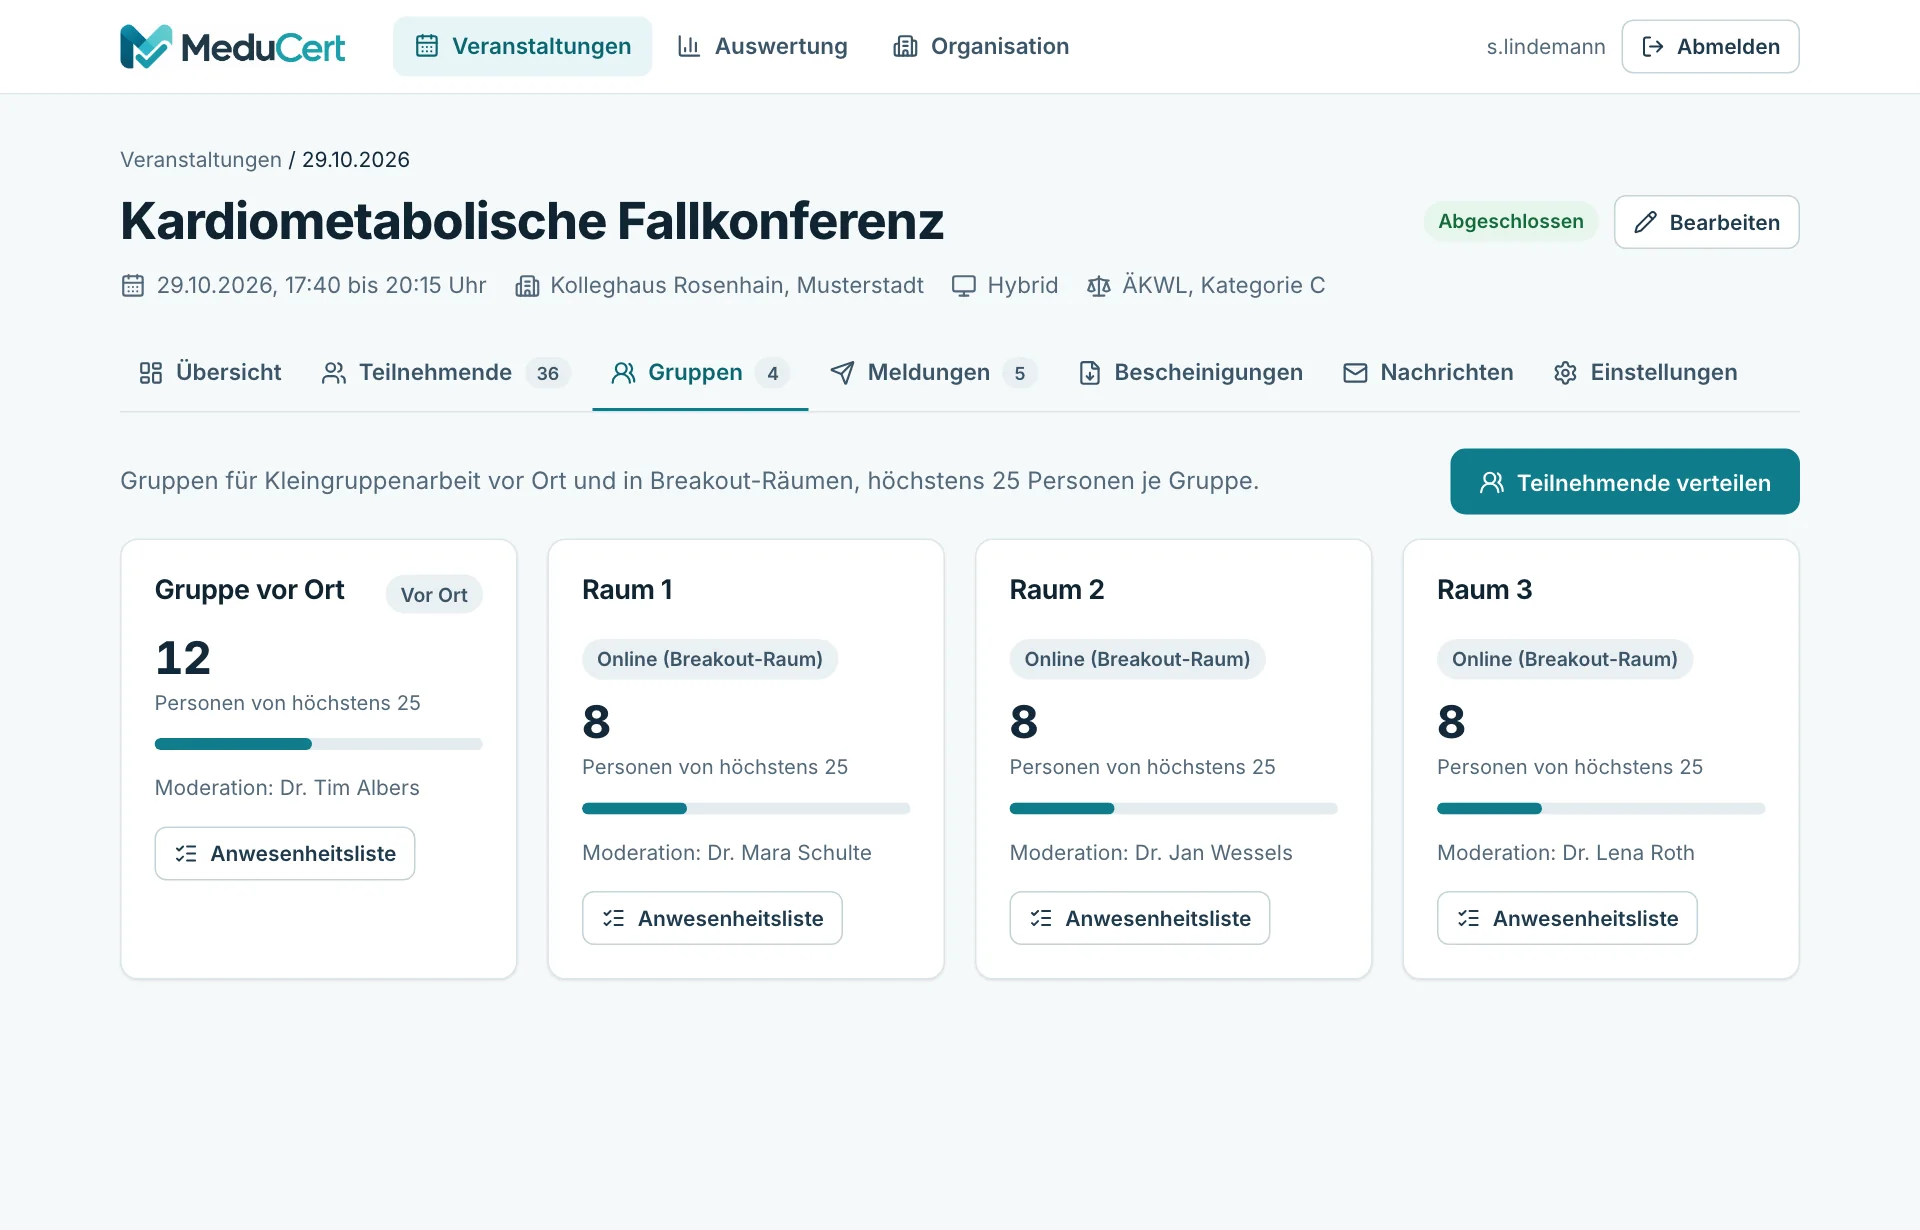Open the Bescheinigungen tab
This screenshot has width=1920, height=1230.
coord(1190,373)
